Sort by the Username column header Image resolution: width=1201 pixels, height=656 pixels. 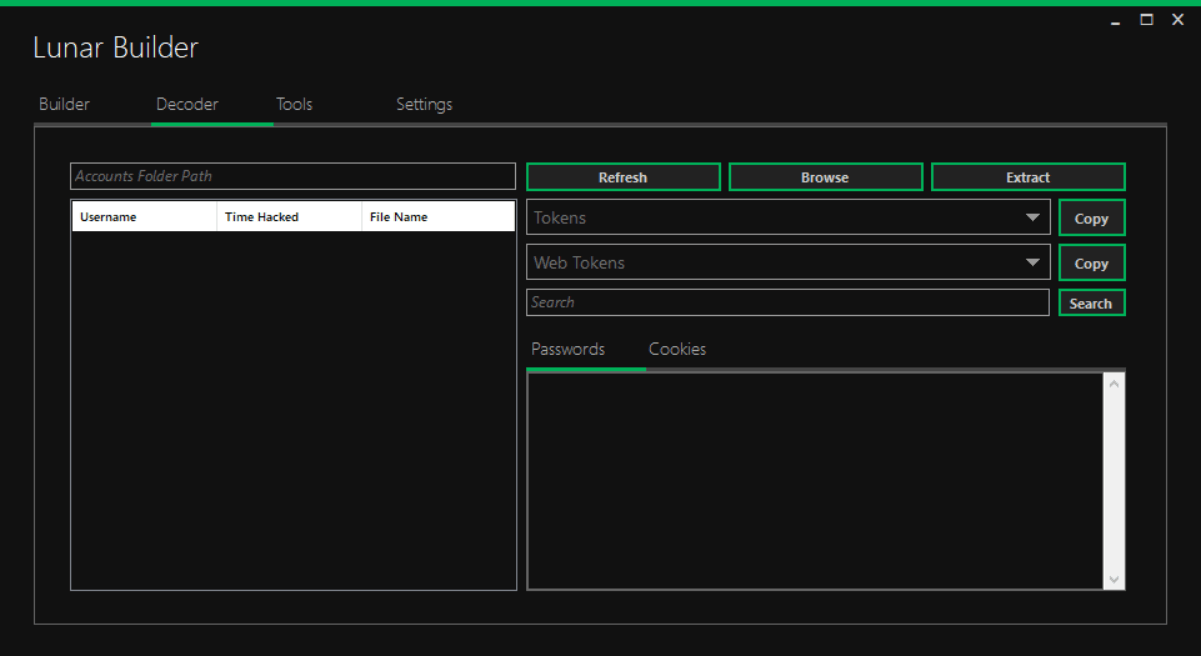143,217
